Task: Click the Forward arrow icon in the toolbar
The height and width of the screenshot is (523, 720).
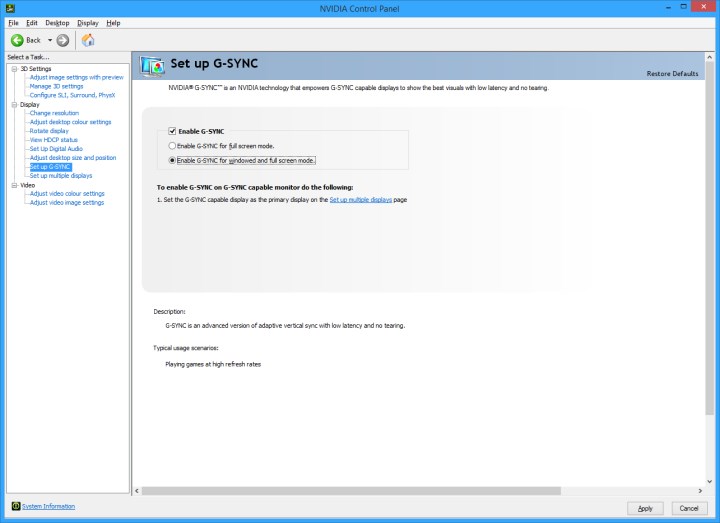Action: (63, 40)
